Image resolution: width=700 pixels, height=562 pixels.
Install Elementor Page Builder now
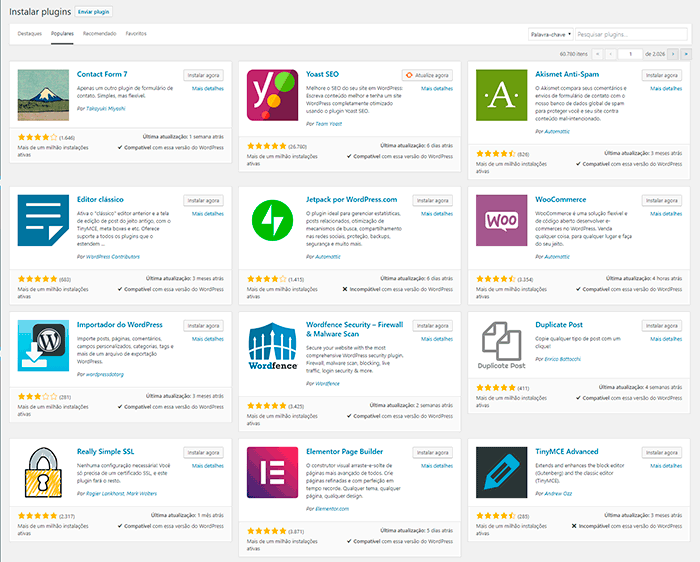coord(433,453)
